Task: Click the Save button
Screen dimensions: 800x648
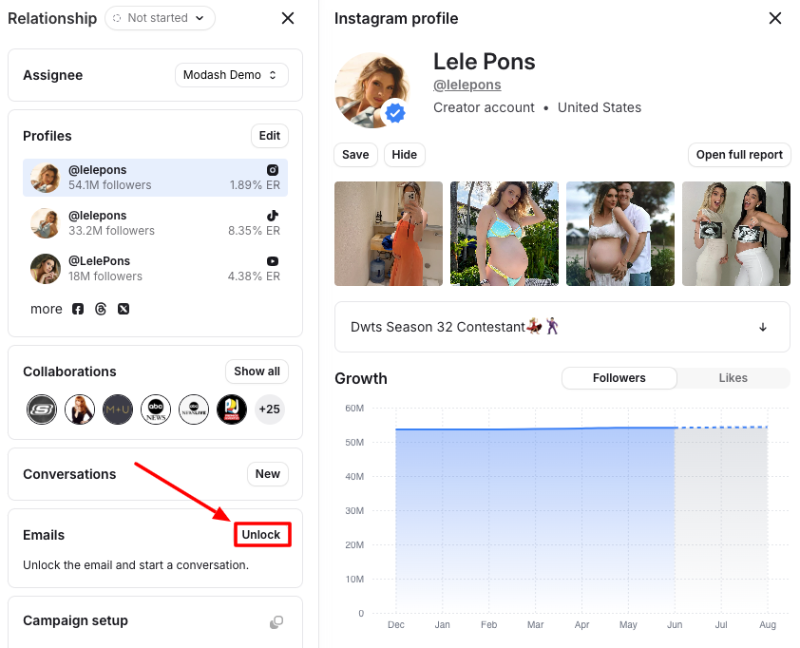Action: pyautogui.click(x=356, y=155)
